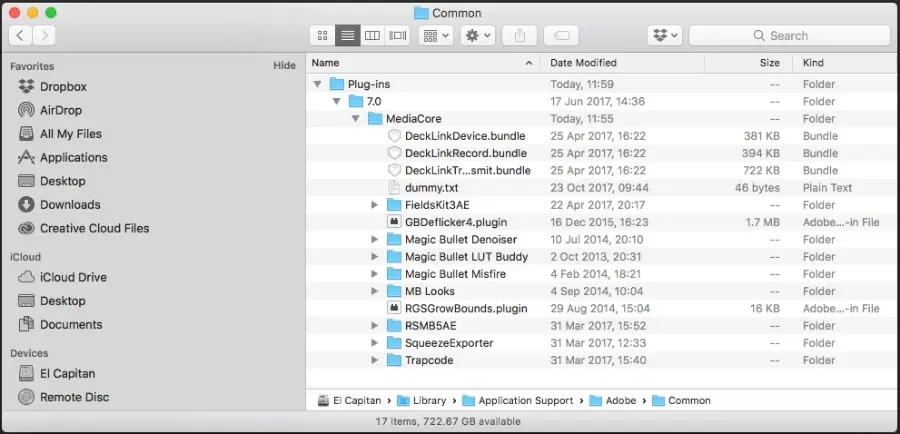Open the gear Action menu
This screenshot has width=900, height=434.
(478, 36)
